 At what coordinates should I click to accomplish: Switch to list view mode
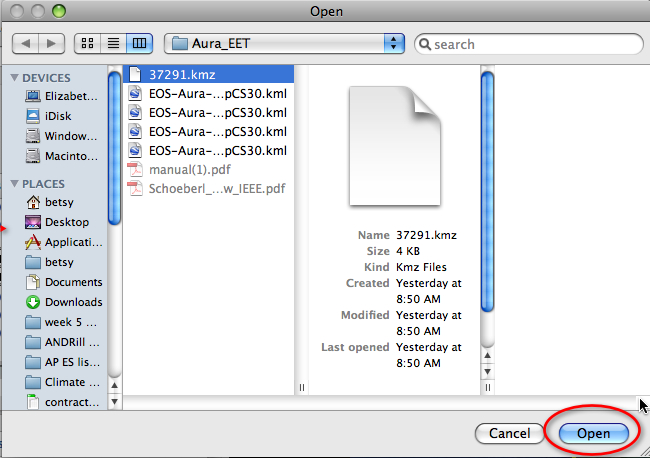(113, 44)
